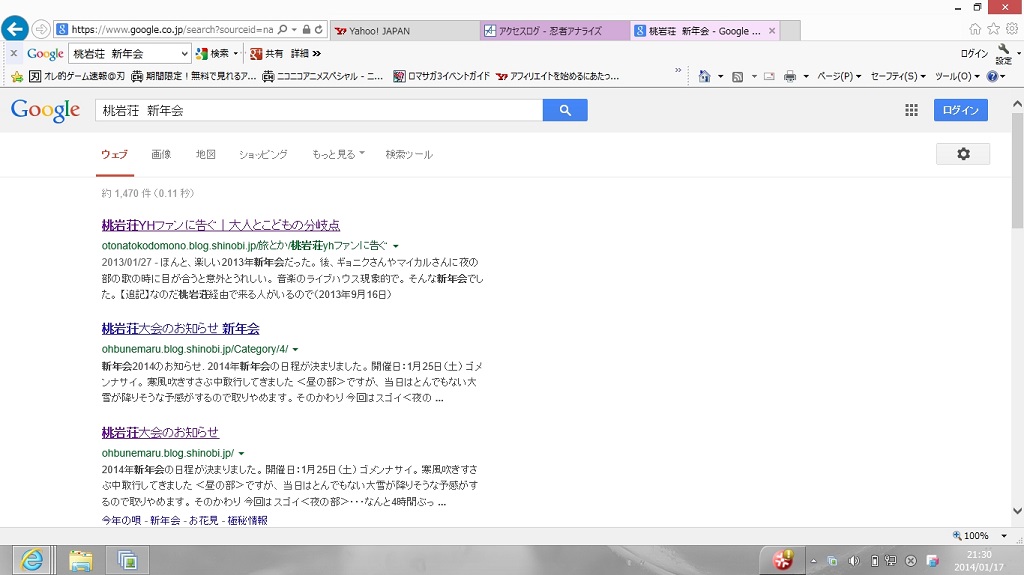1024x575 pixels.
Task: Expand the もっと見る dropdown
Action: pos(338,154)
